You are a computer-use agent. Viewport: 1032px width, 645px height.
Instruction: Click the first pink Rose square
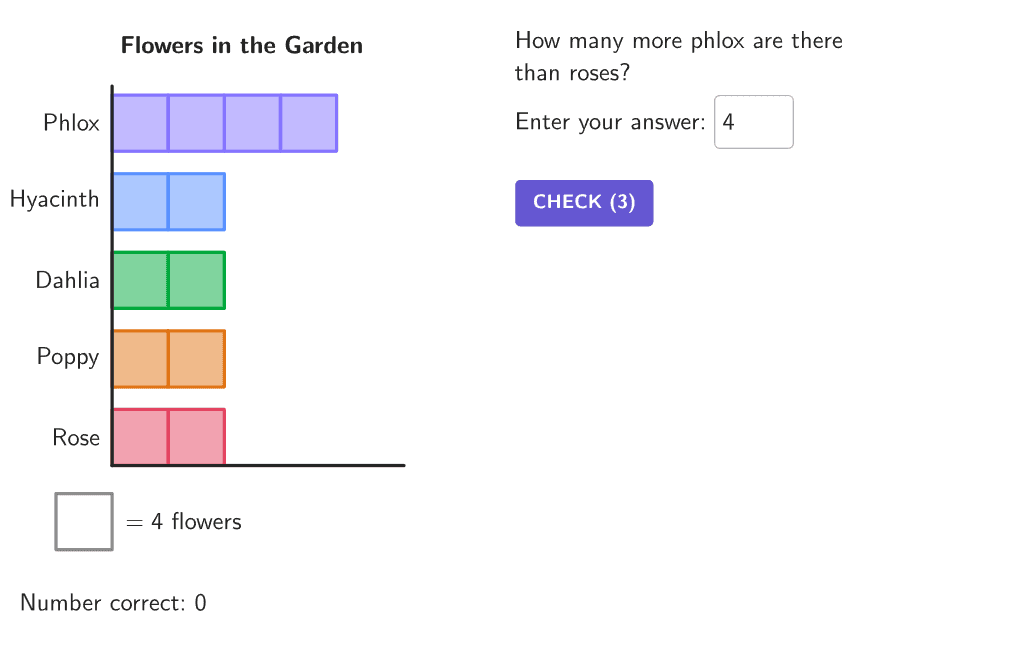pyautogui.click(x=140, y=437)
